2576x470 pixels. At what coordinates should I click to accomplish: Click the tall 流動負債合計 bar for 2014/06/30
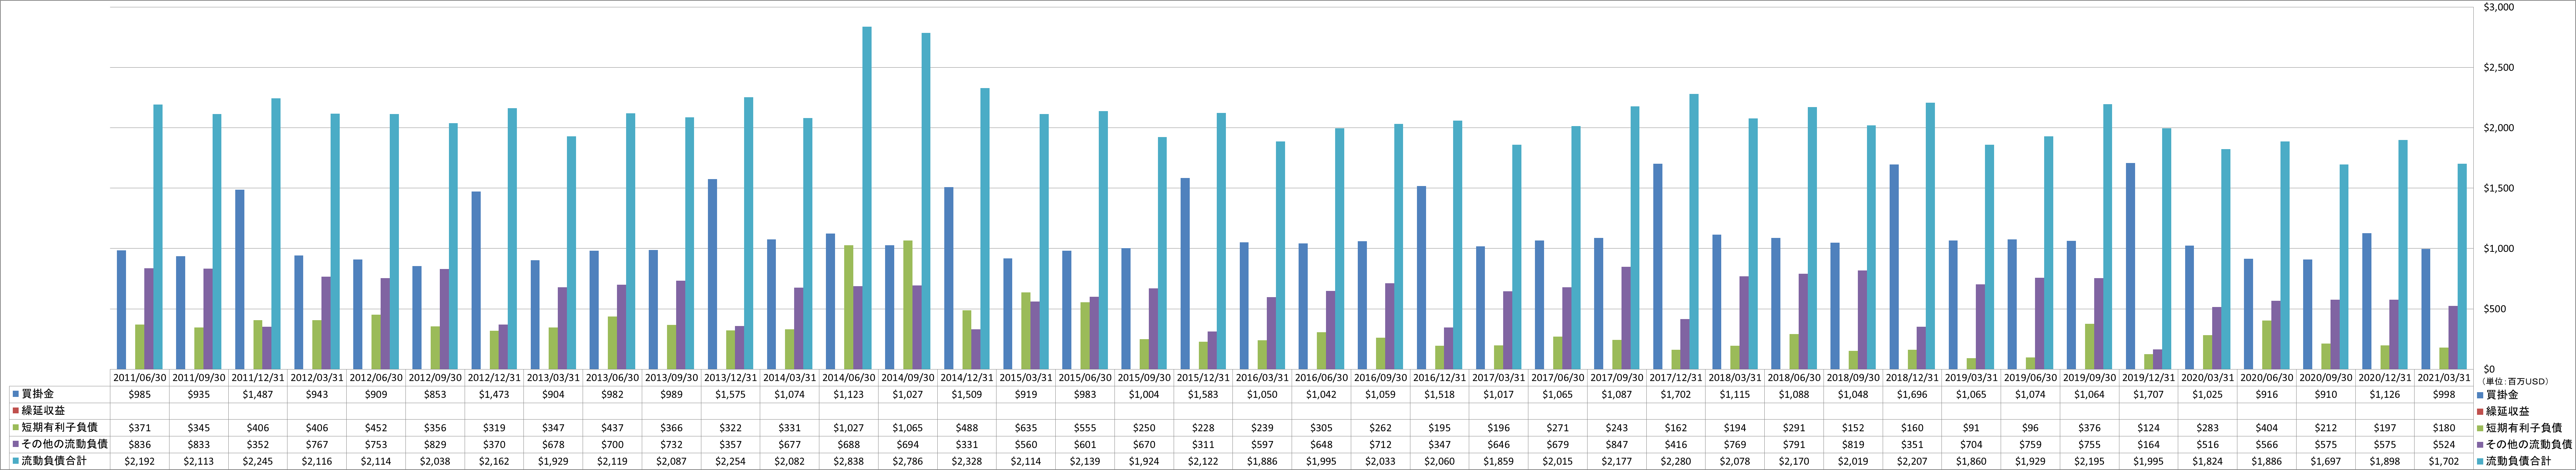pyautogui.click(x=867, y=198)
